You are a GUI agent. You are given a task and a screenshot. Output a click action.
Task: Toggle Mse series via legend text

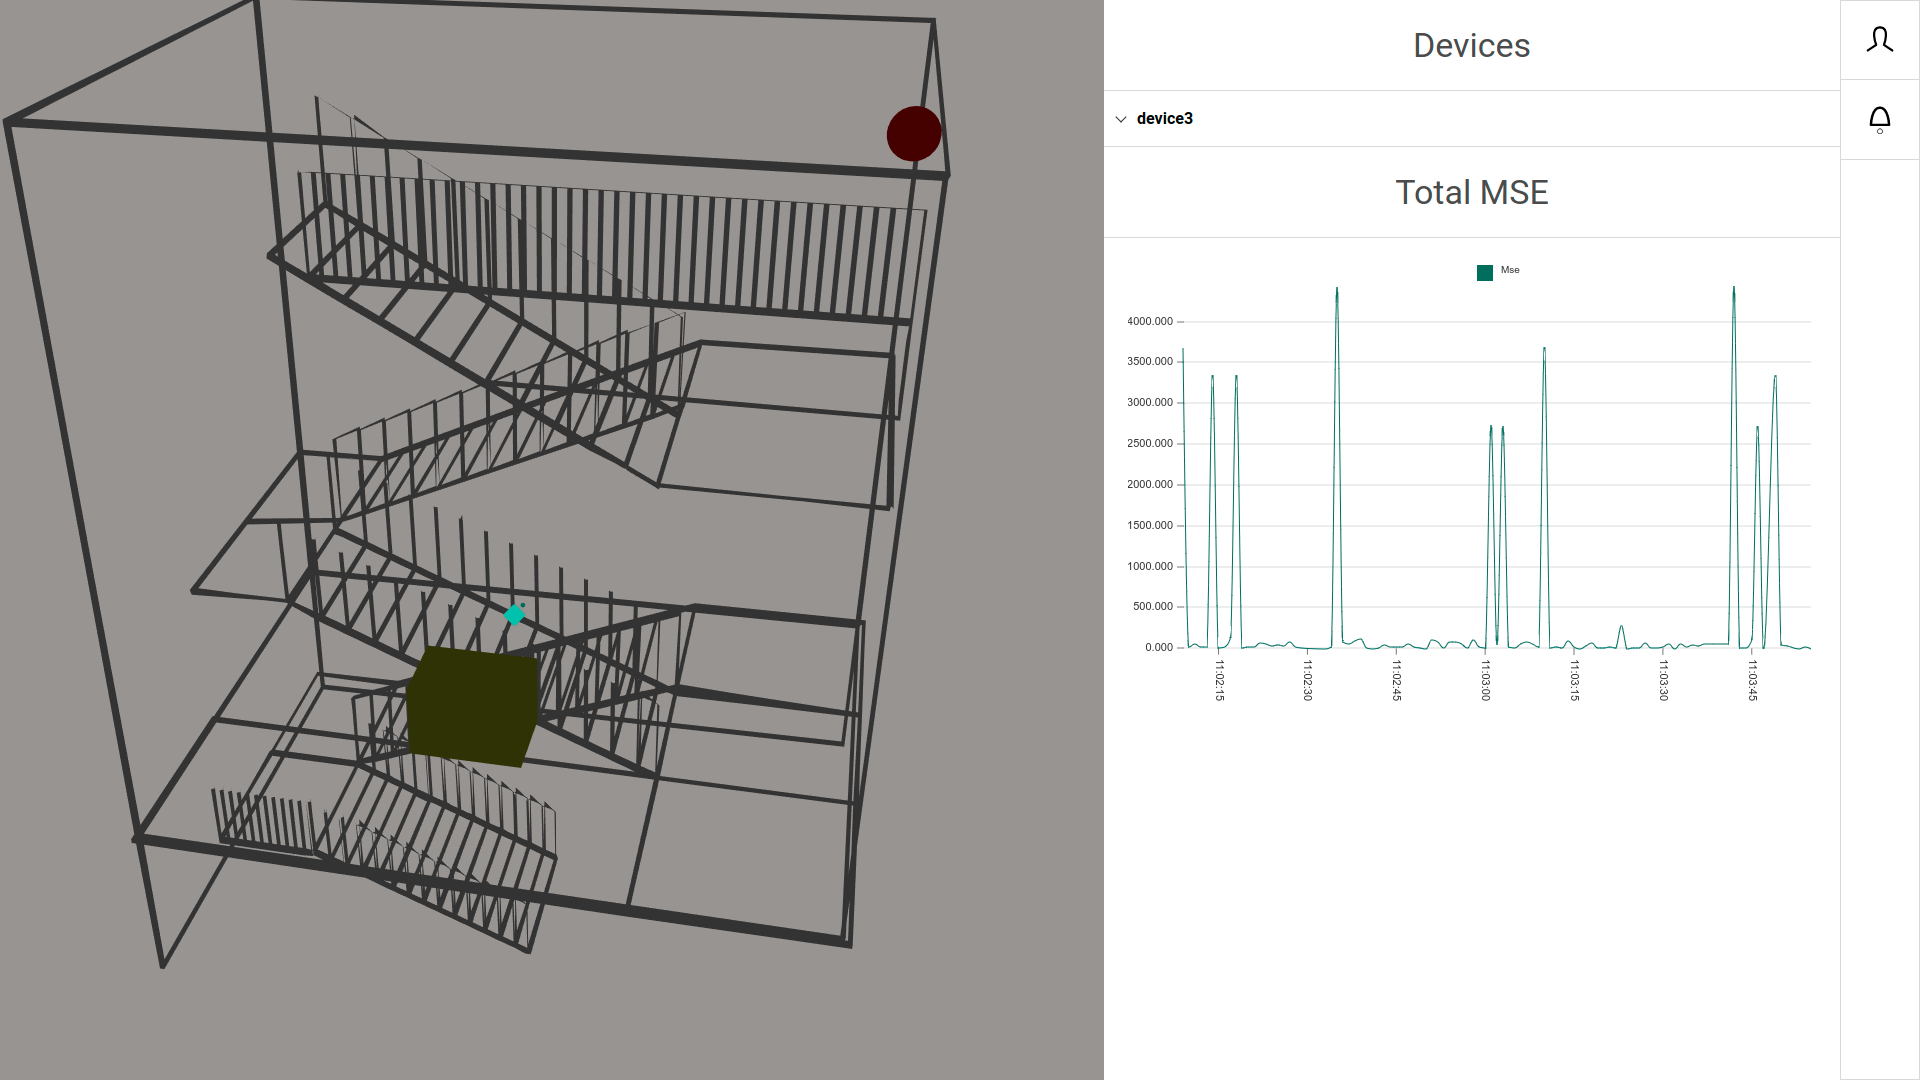(1510, 270)
